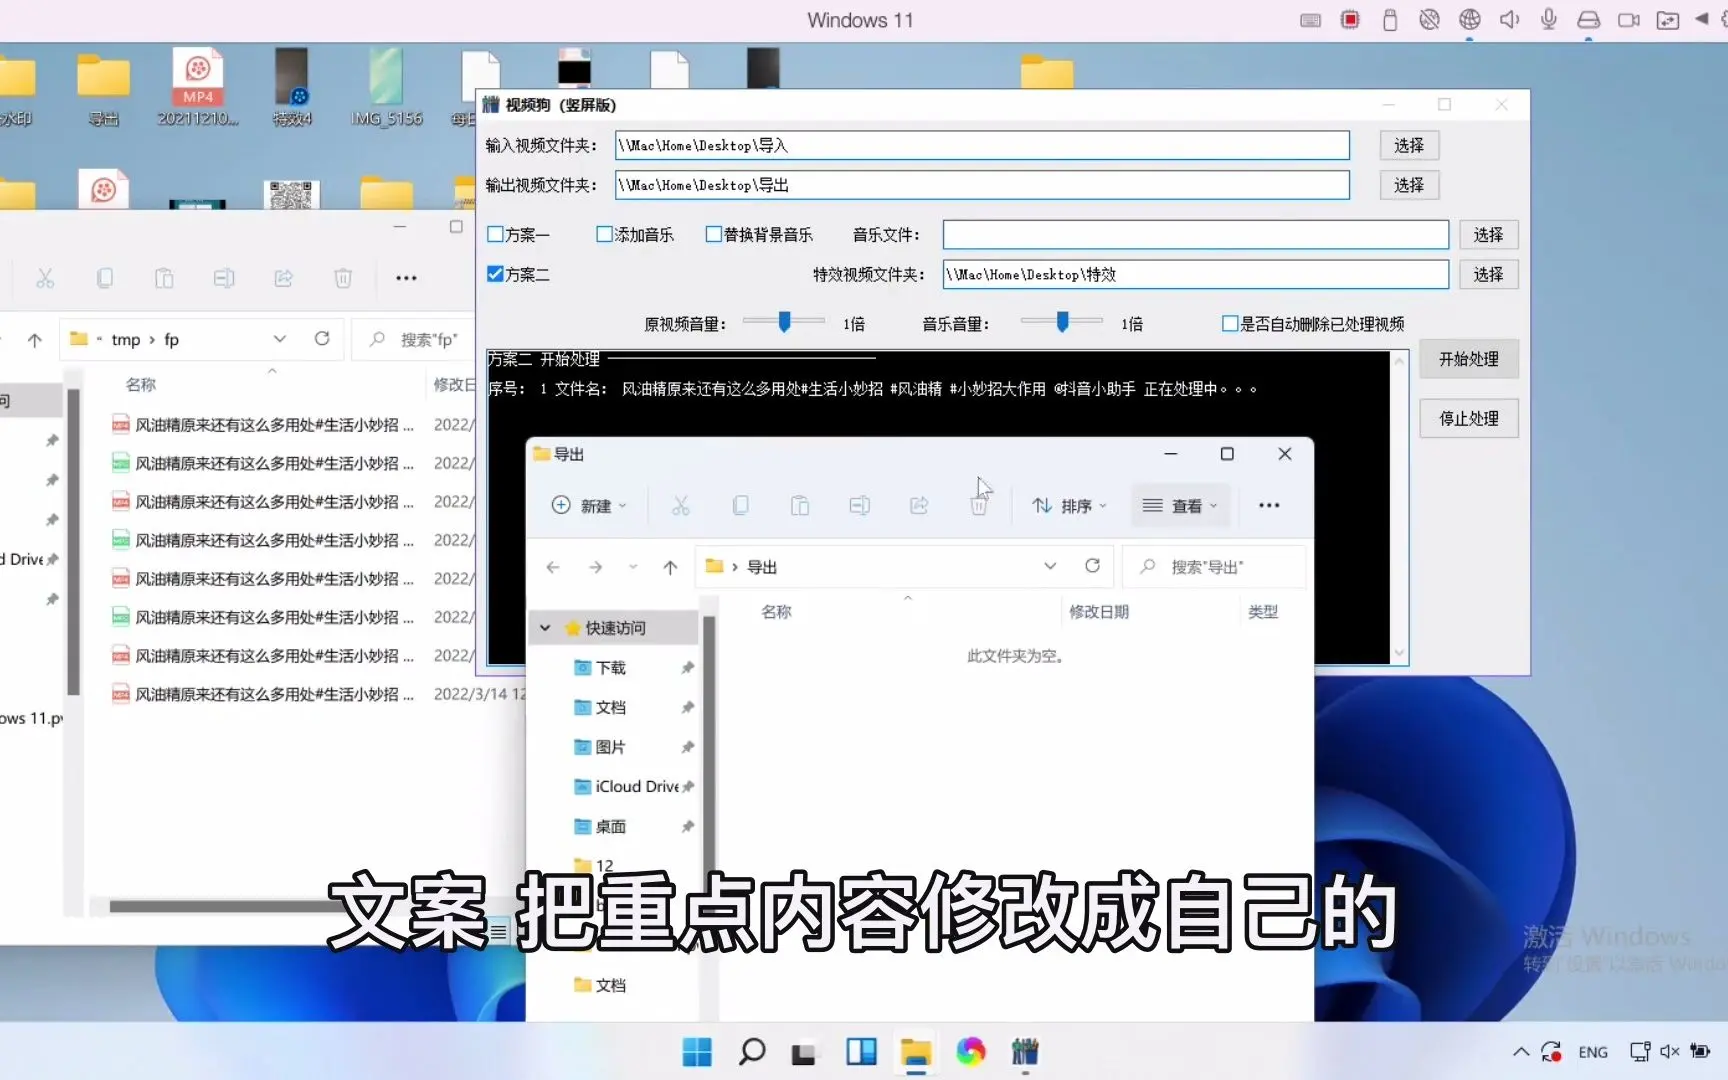Open 视频狗 app icon on taskbar

click(x=1025, y=1052)
